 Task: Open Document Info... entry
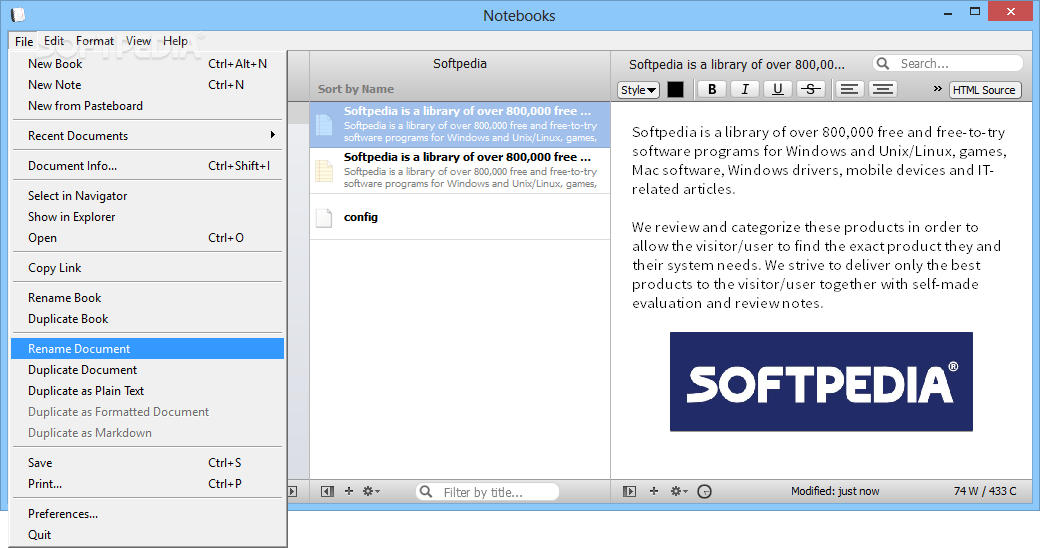click(x=148, y=166)
